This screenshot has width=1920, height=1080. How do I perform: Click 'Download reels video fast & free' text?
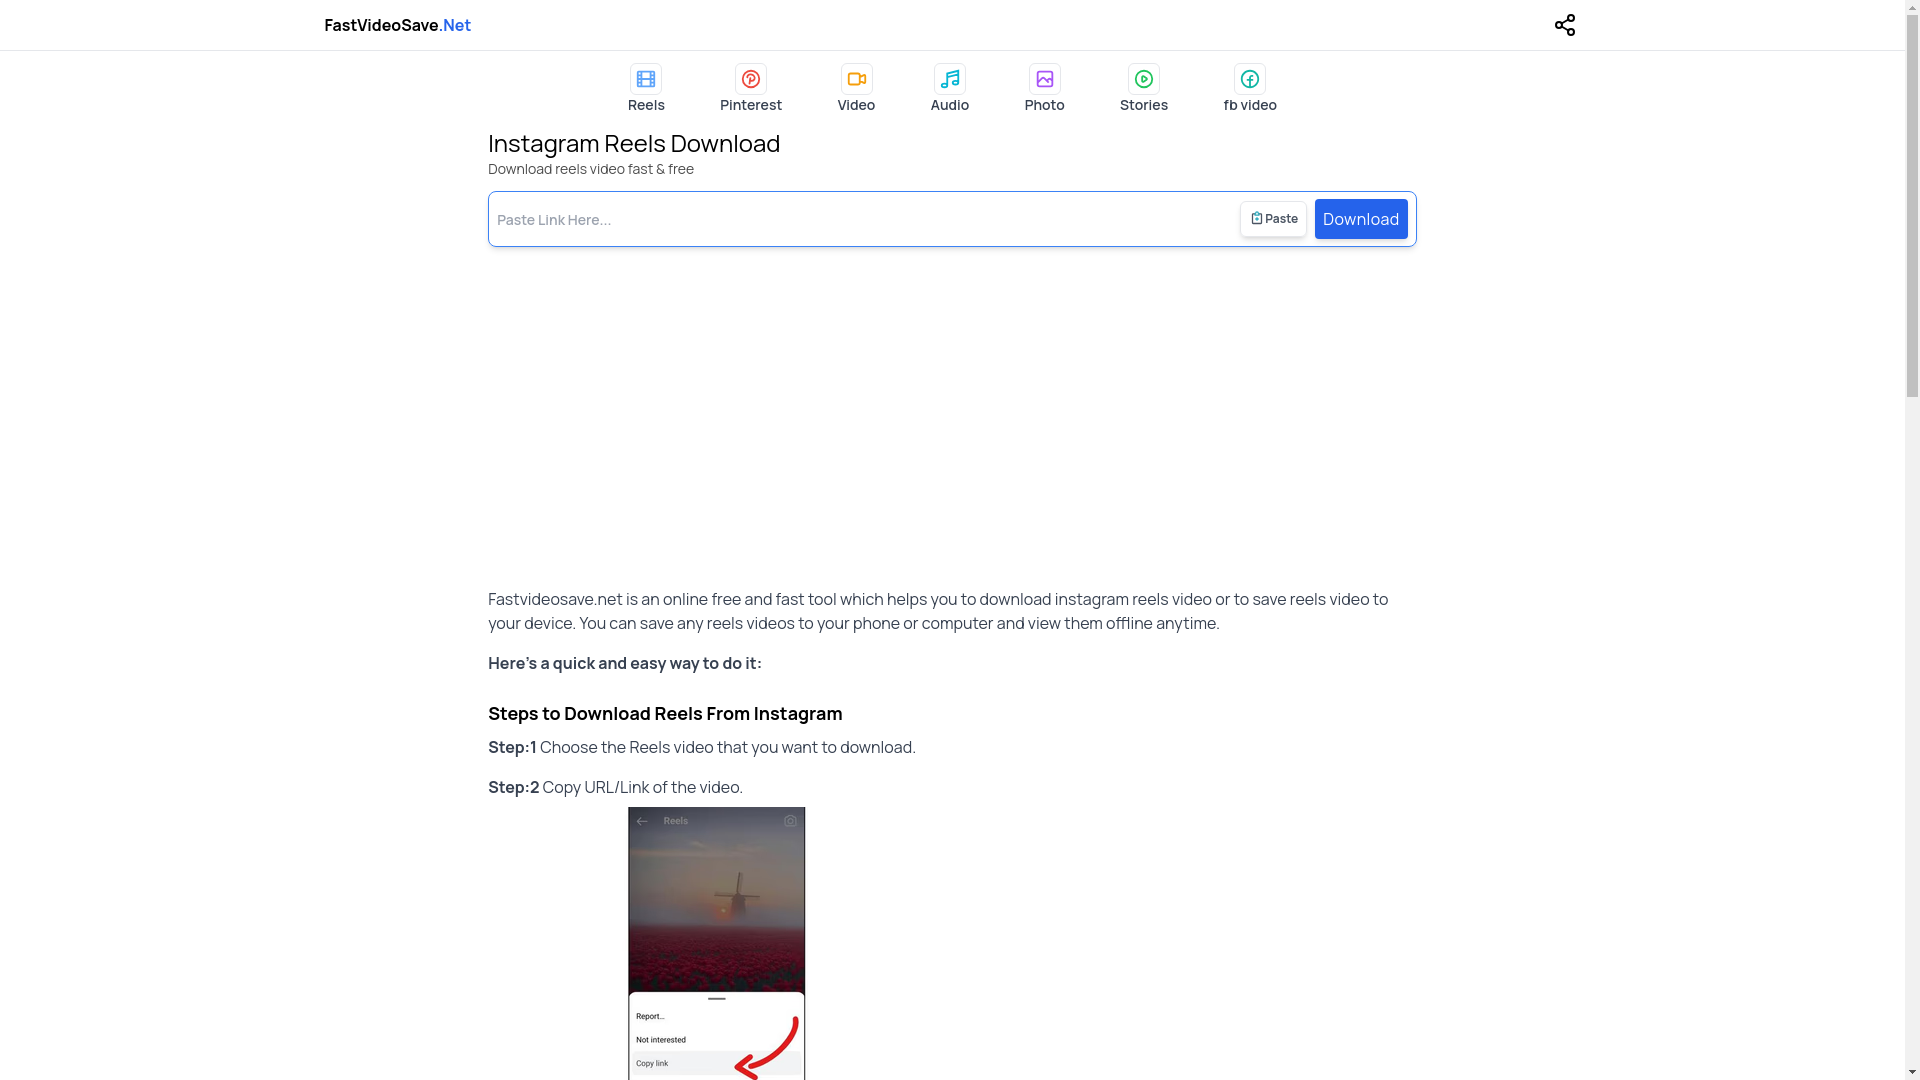point(591,169)
